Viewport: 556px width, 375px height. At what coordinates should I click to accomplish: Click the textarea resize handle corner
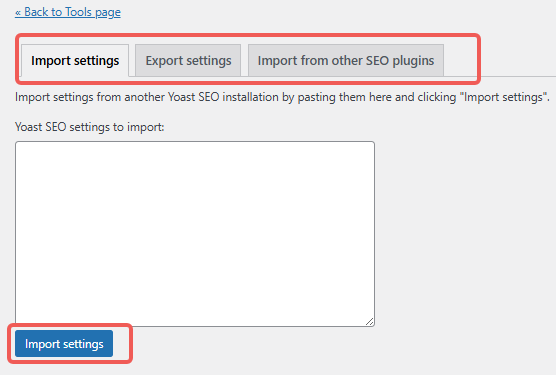tap(369, 321)
